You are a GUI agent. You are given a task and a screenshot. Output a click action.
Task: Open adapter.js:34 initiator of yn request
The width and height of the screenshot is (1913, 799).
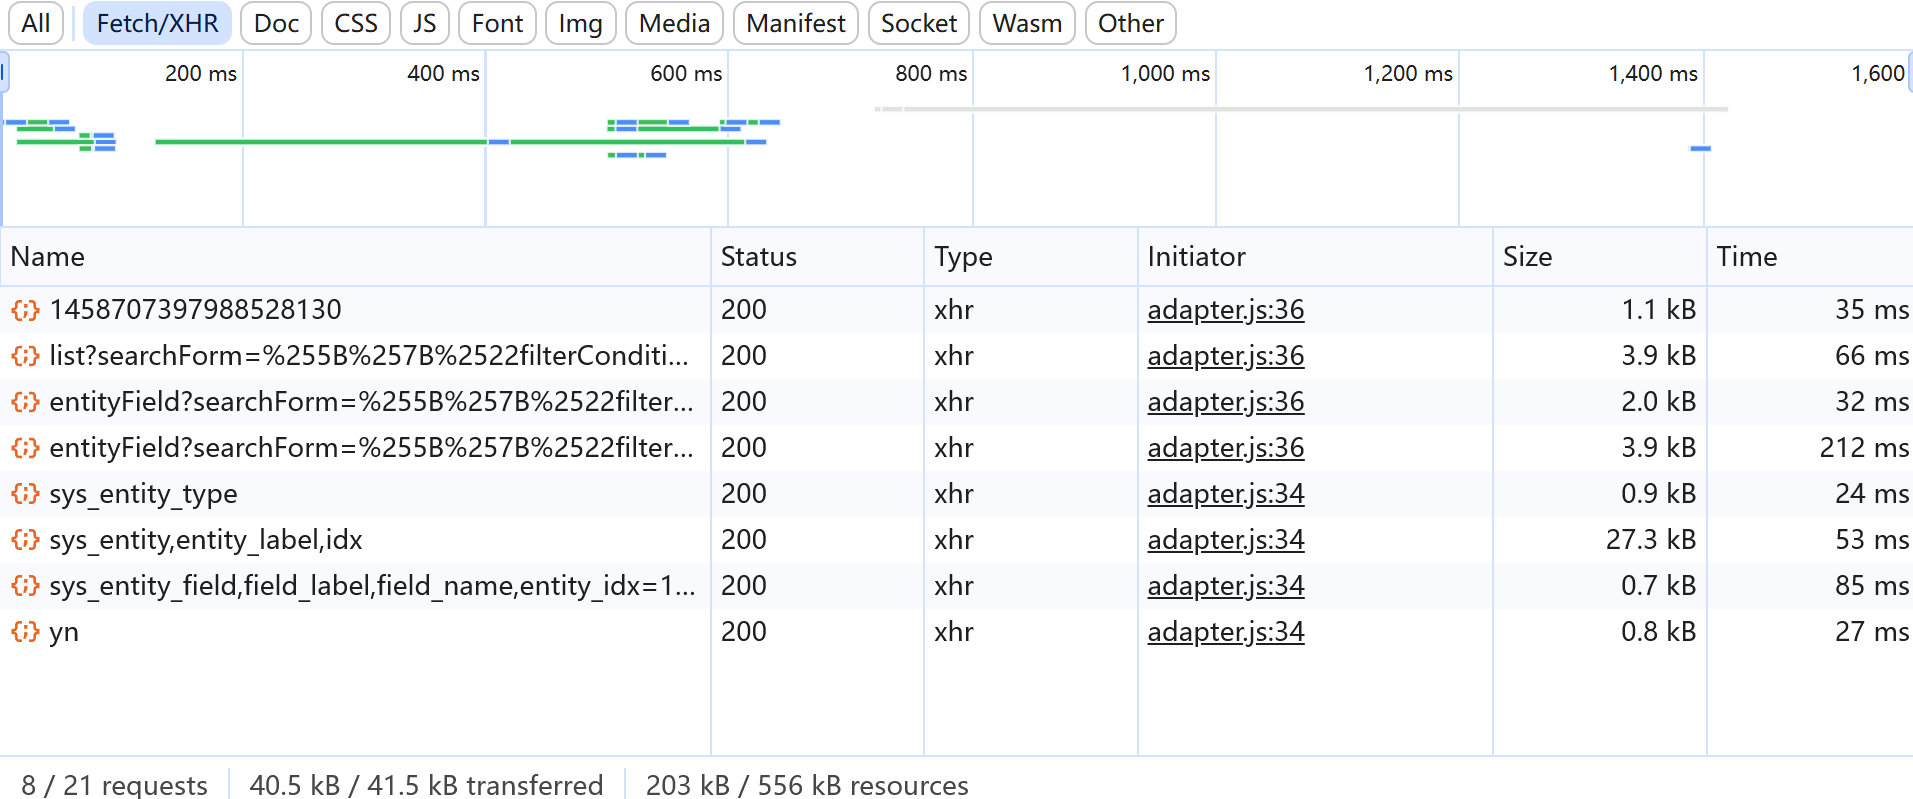click(x=1225, y=632)
